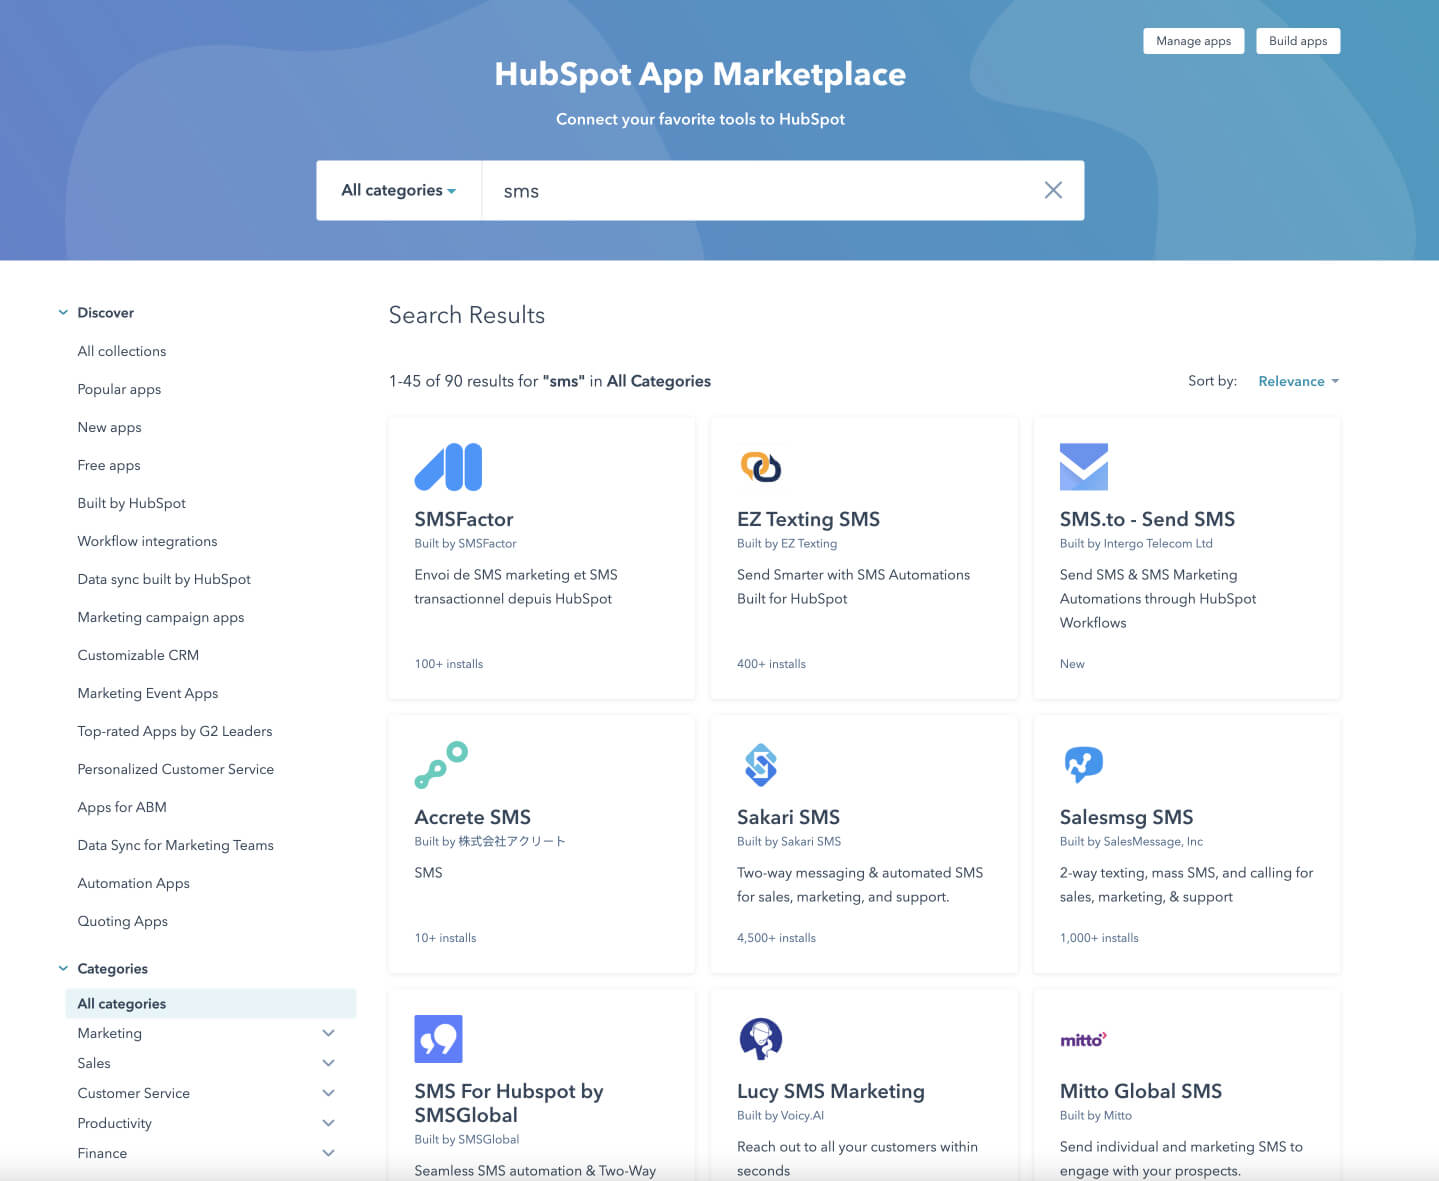The image size is (1439, 1181).
Task: Open the Mitto Global SMS title
Action: click(1141, 1091)
